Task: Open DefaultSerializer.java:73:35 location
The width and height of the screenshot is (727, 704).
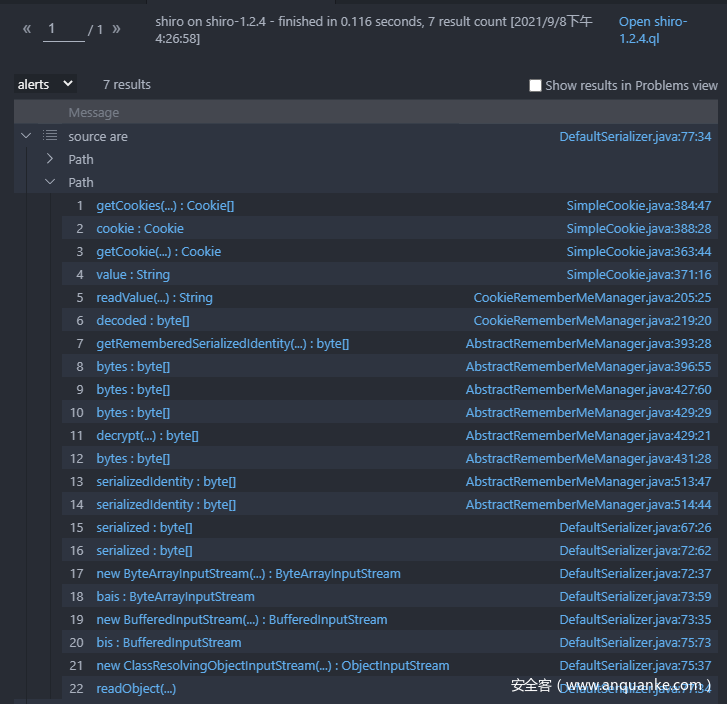Action: [635, 620]
